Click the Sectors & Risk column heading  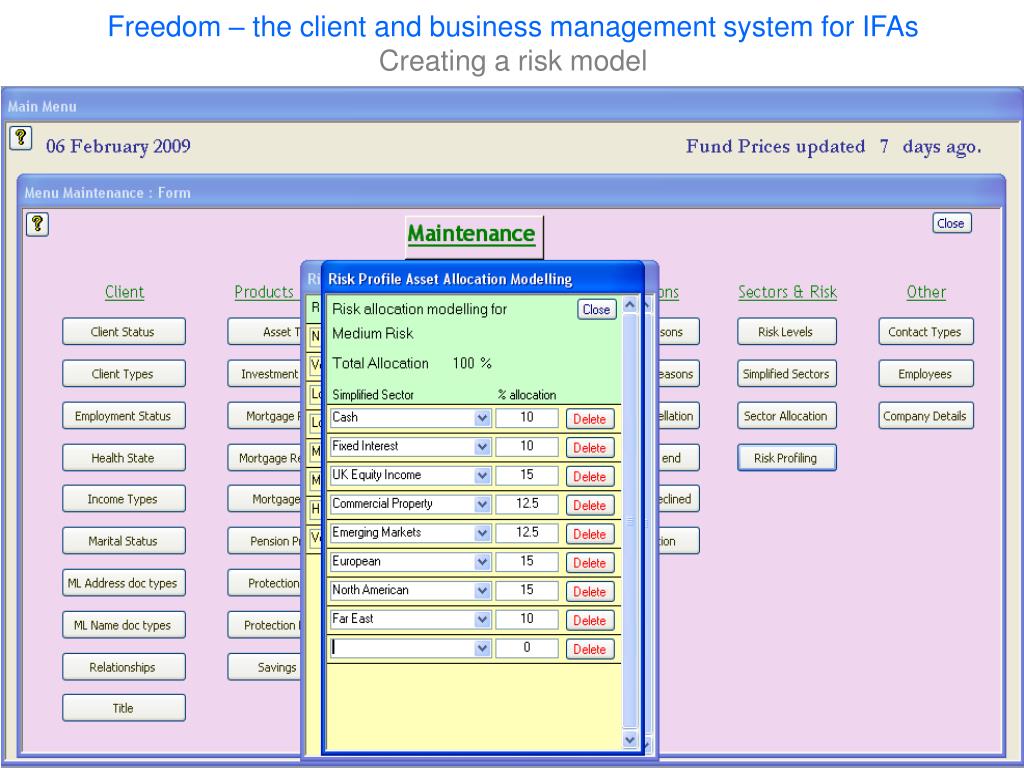[x=787, y=292]
